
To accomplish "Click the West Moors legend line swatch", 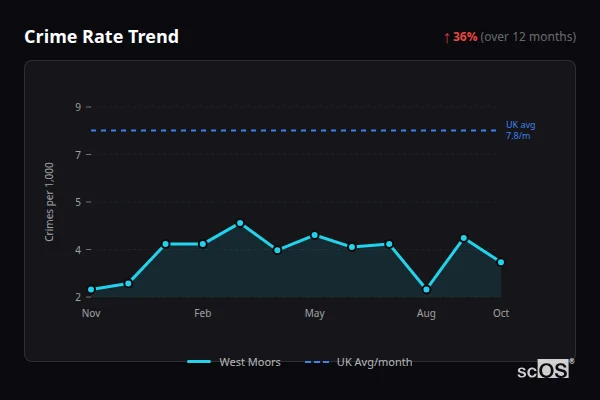I will [199, 362].
